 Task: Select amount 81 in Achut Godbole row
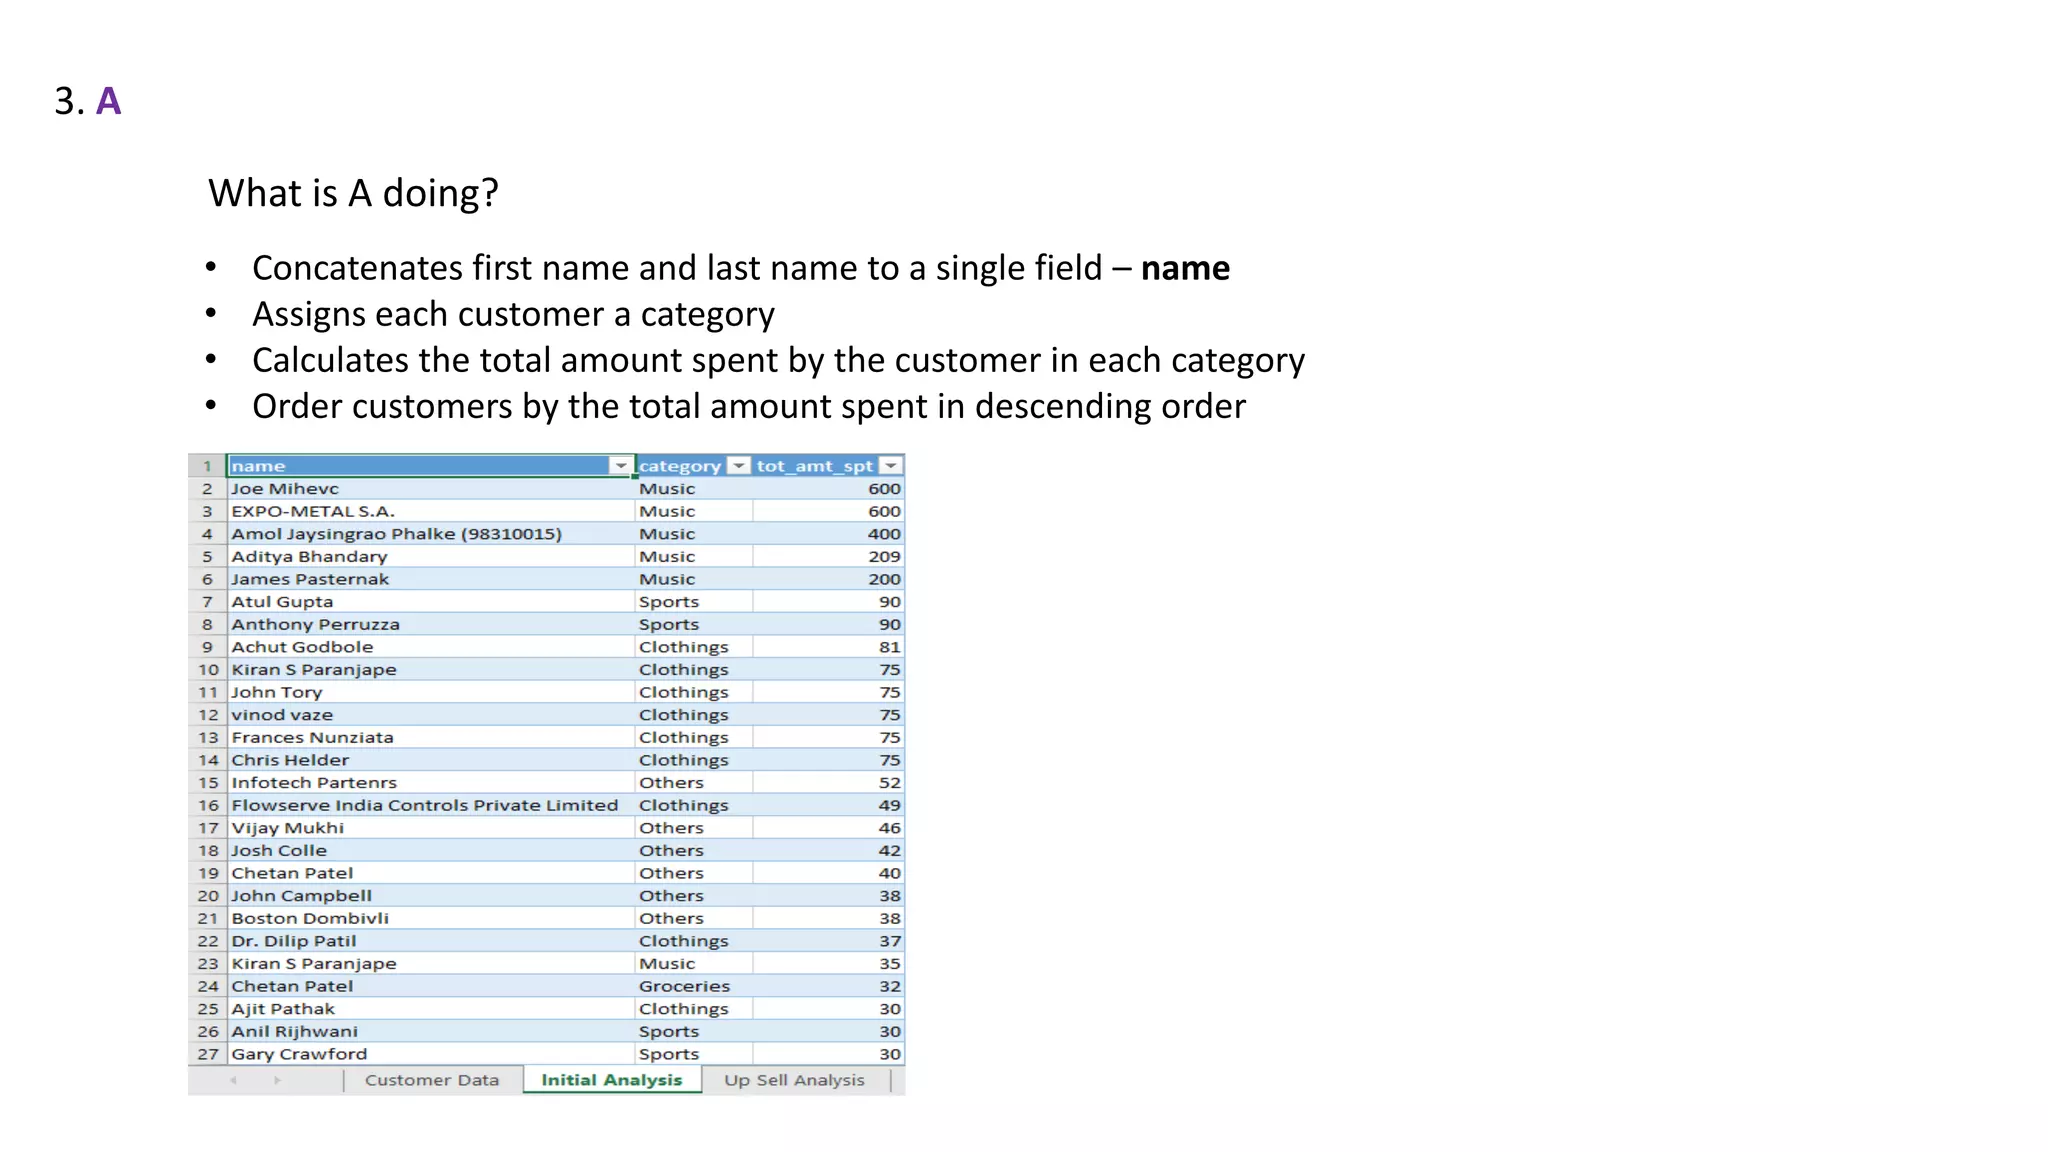tap(828, 647)
